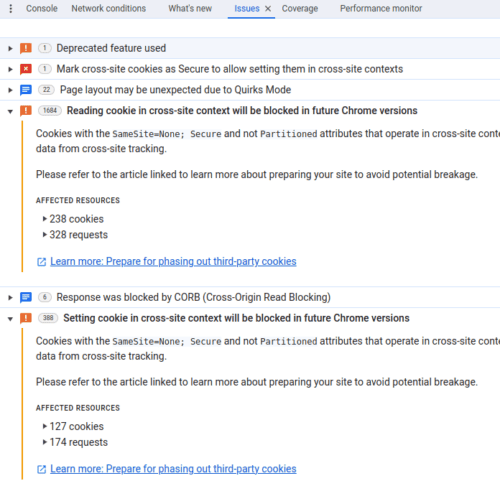
Task: Collapse the Setting cookie in cross-site context issue
Action: 10,319
